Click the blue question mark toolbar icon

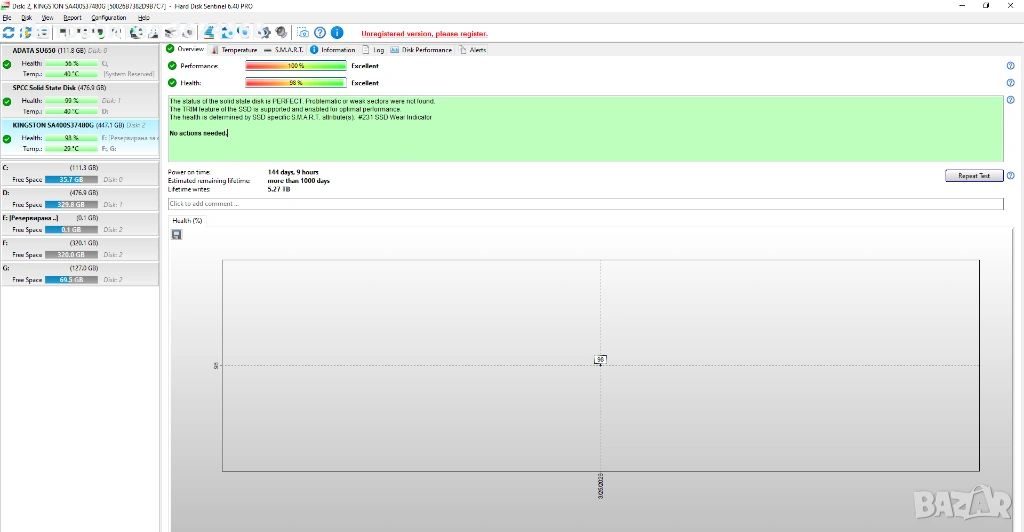click(321, 33)
